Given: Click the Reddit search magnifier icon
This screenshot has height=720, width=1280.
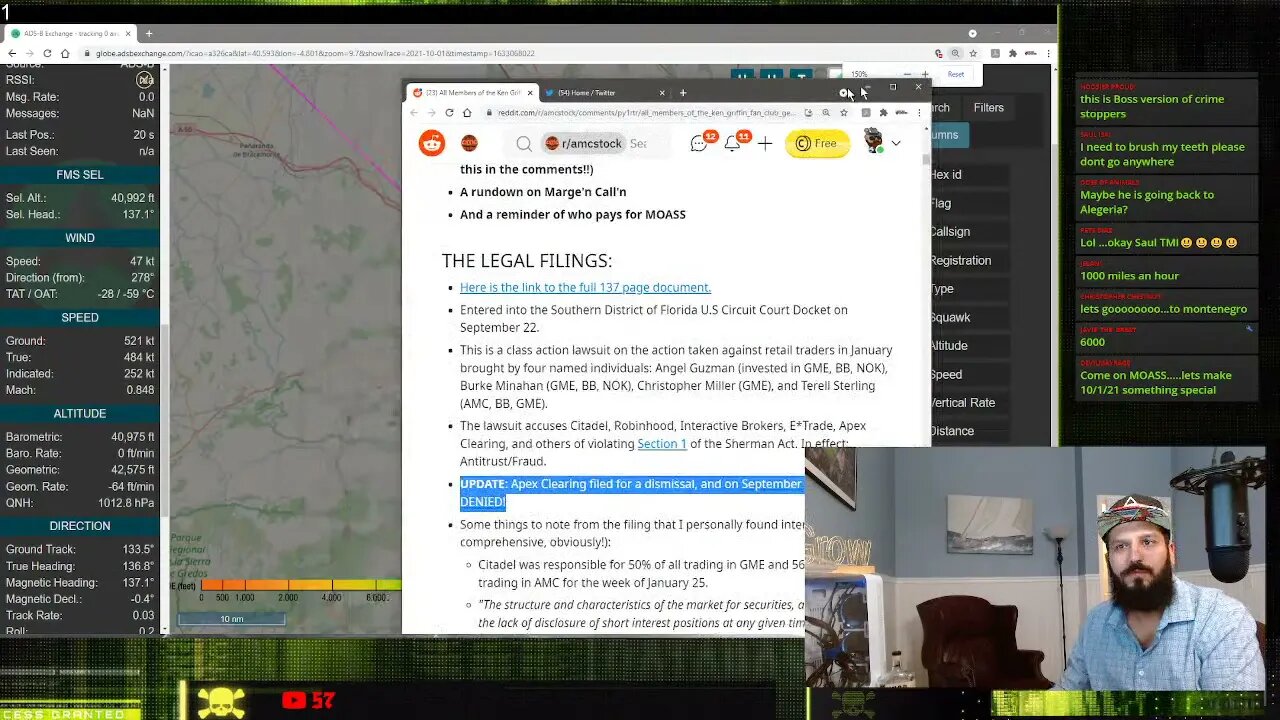Looking at the screenshot, I should [x=524, y=144].
